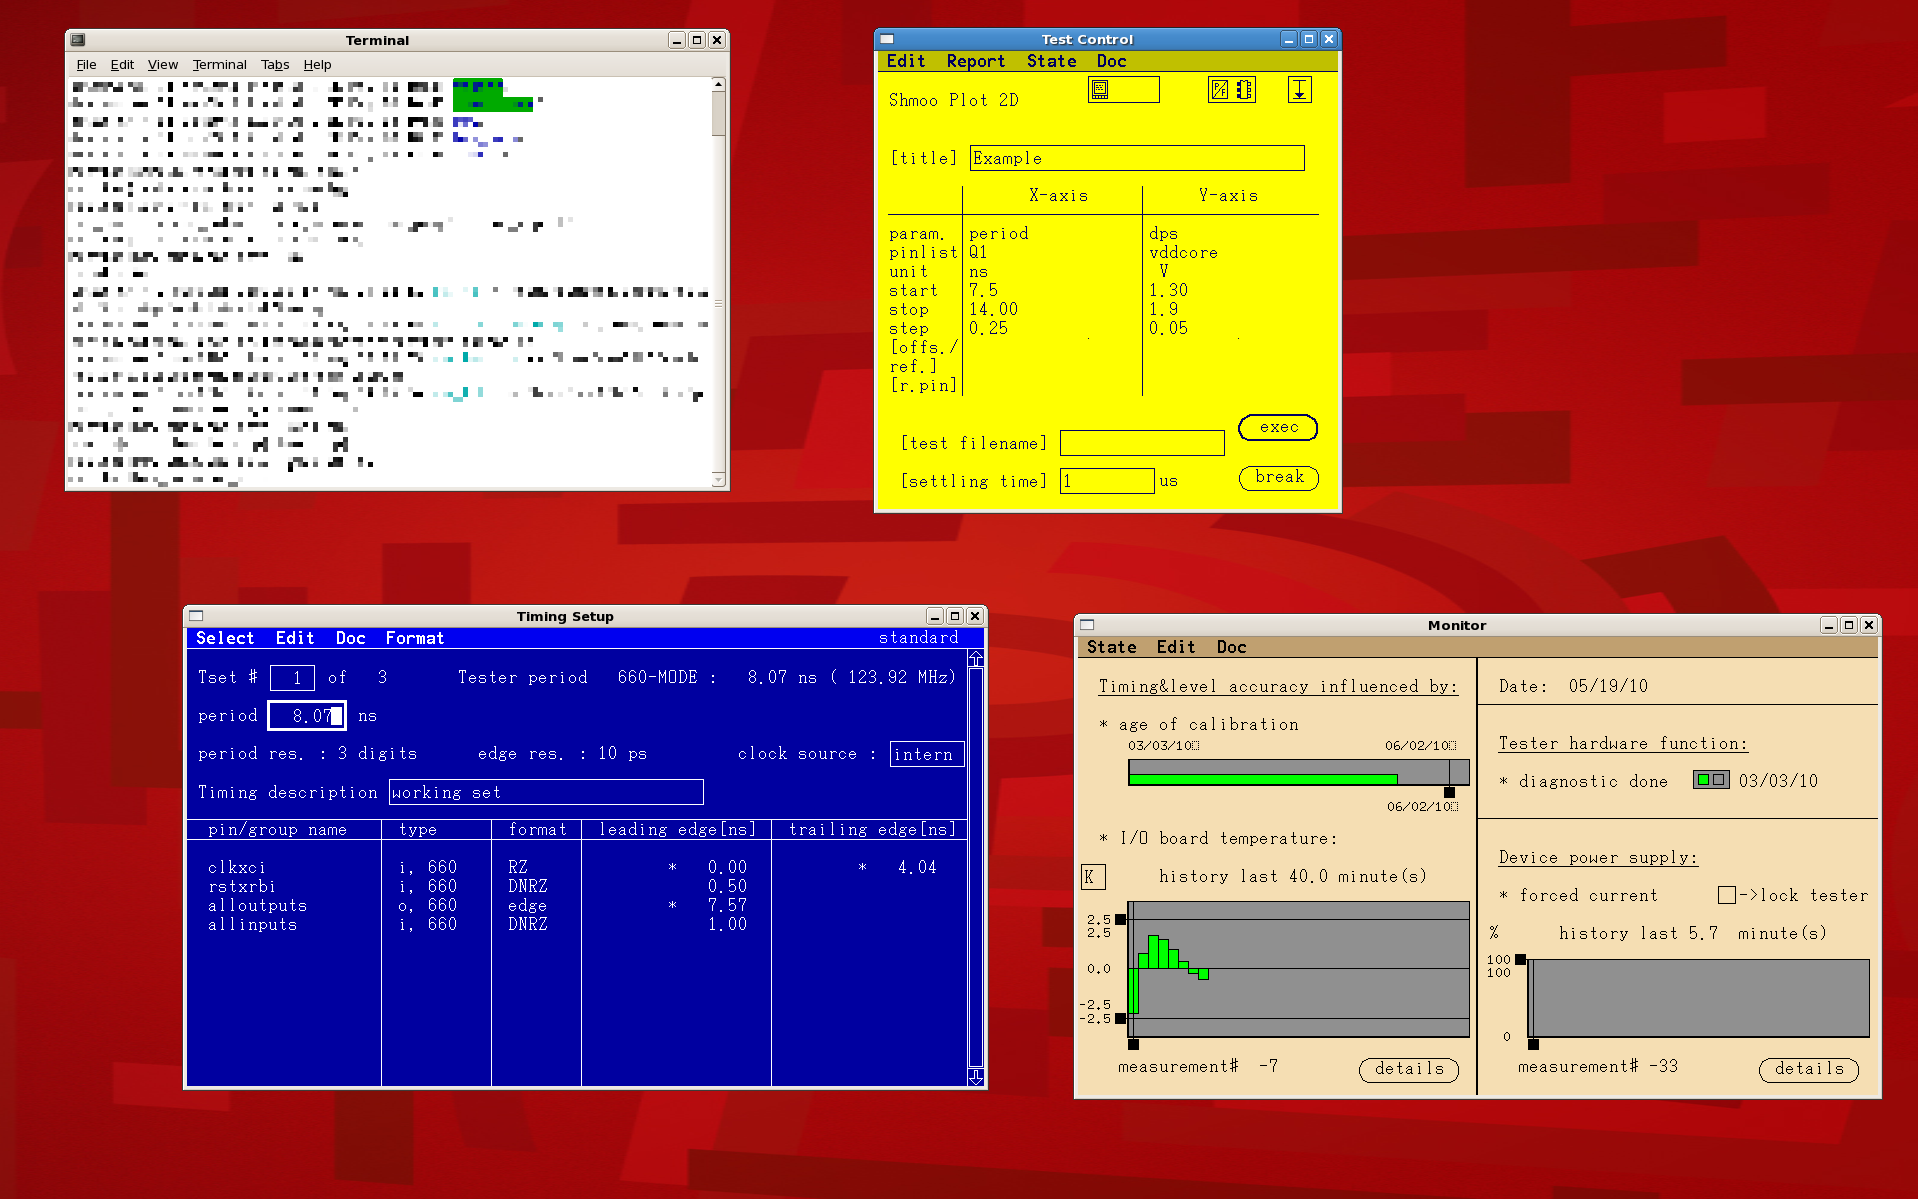Click the Timing Setup scroll down arrow
This screenshot has height=1199, width=1918.
point(976,1076)
